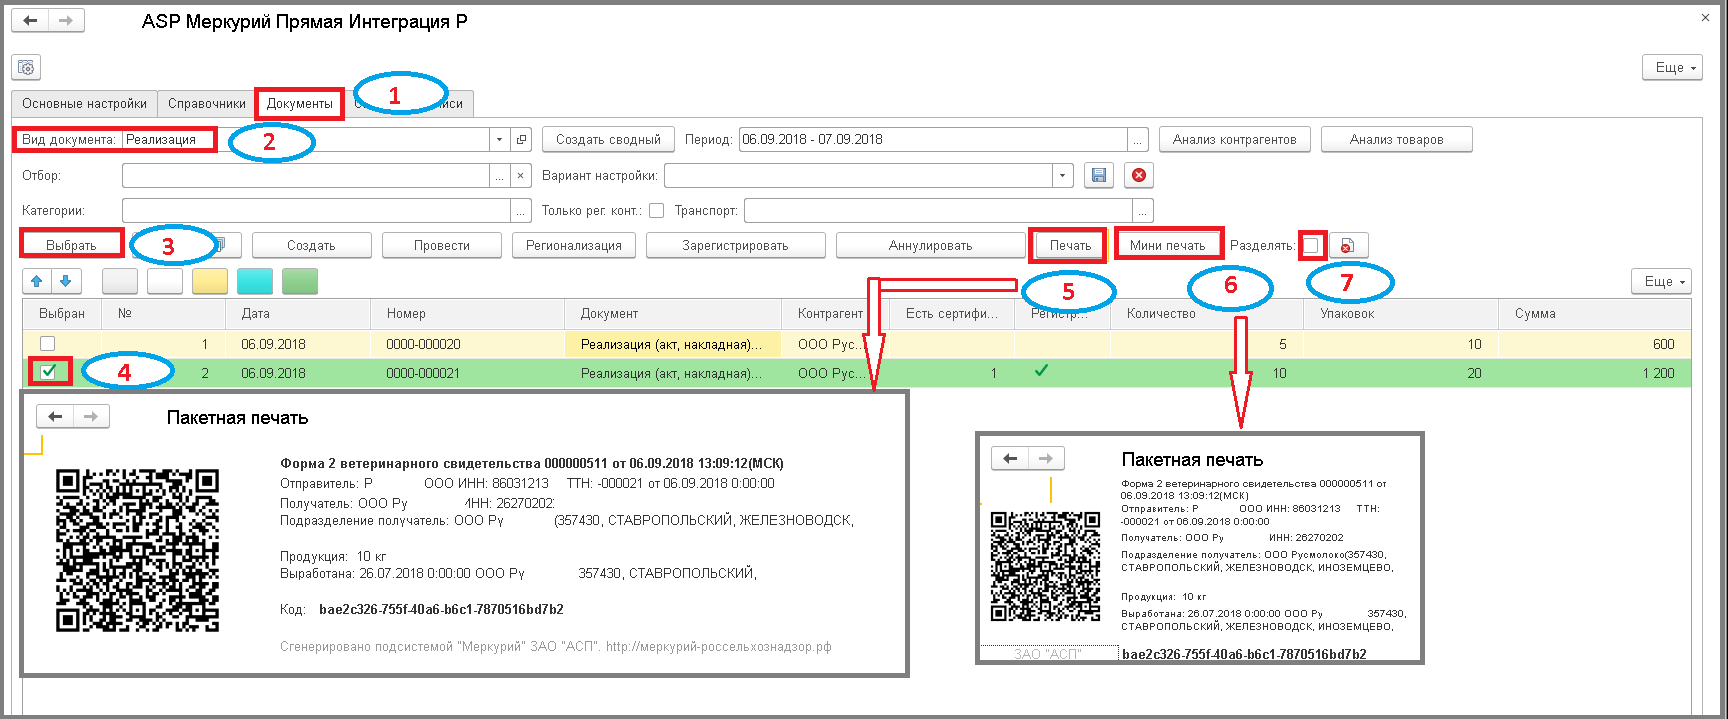This screenshot has width=1728, height=719.
Task: Click the sum cell showing 1 200
Action: click(x=1594, y=373)
